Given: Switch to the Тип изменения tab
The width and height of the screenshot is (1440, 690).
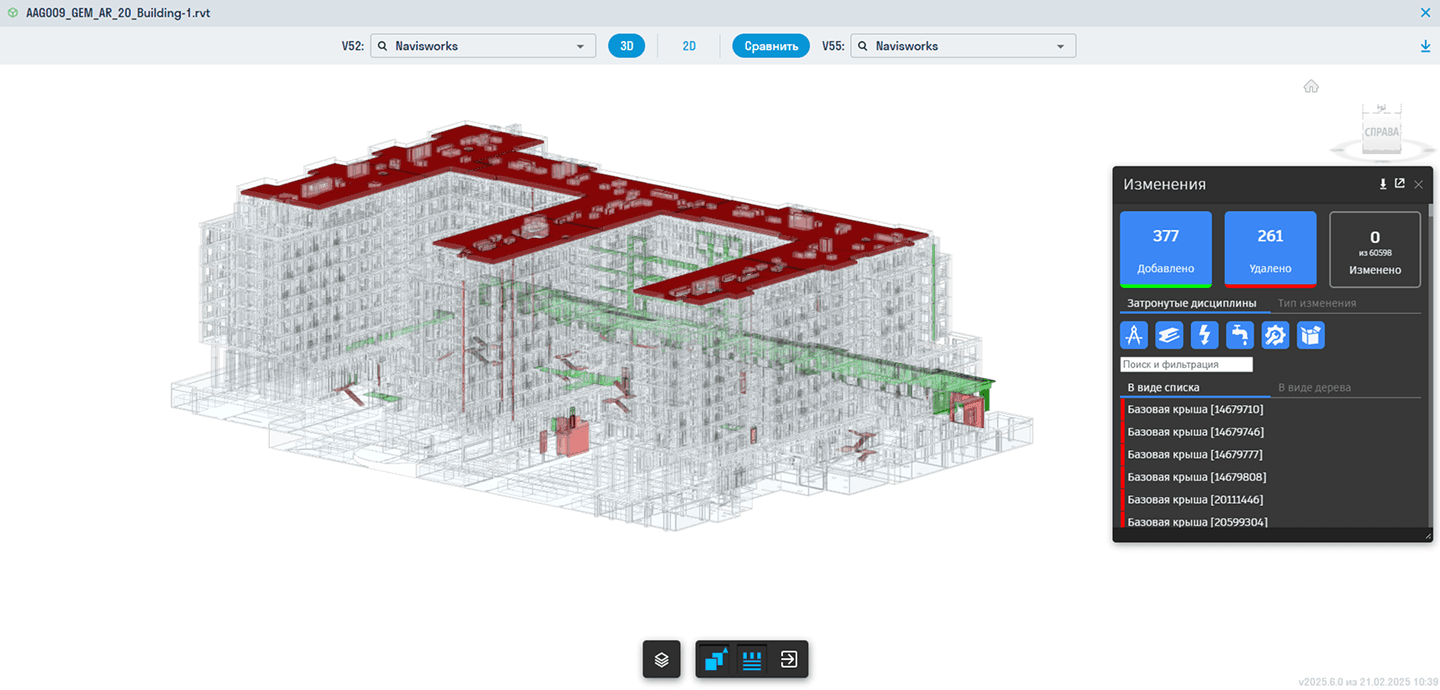Looking at the screenshot, I should (1317, 303).
